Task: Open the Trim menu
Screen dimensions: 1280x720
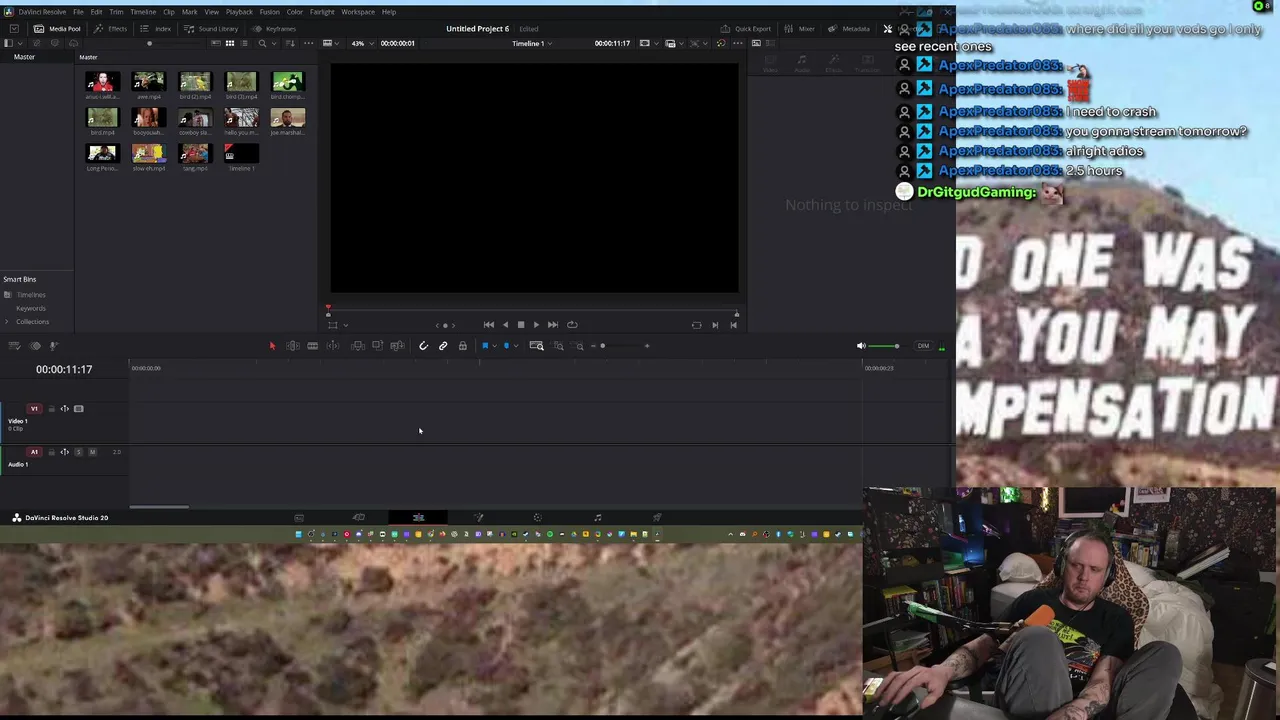Action: click(116, 12)
